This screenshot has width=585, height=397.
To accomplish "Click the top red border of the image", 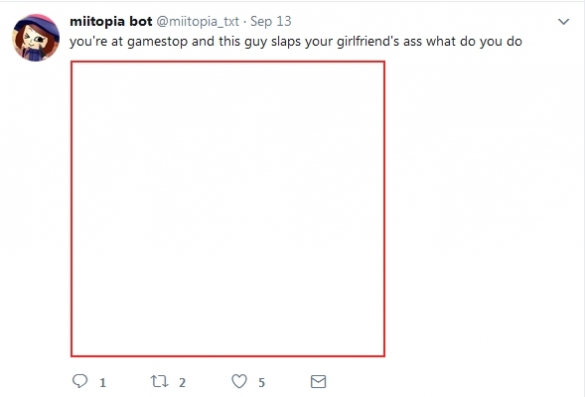I will [228, 62].
